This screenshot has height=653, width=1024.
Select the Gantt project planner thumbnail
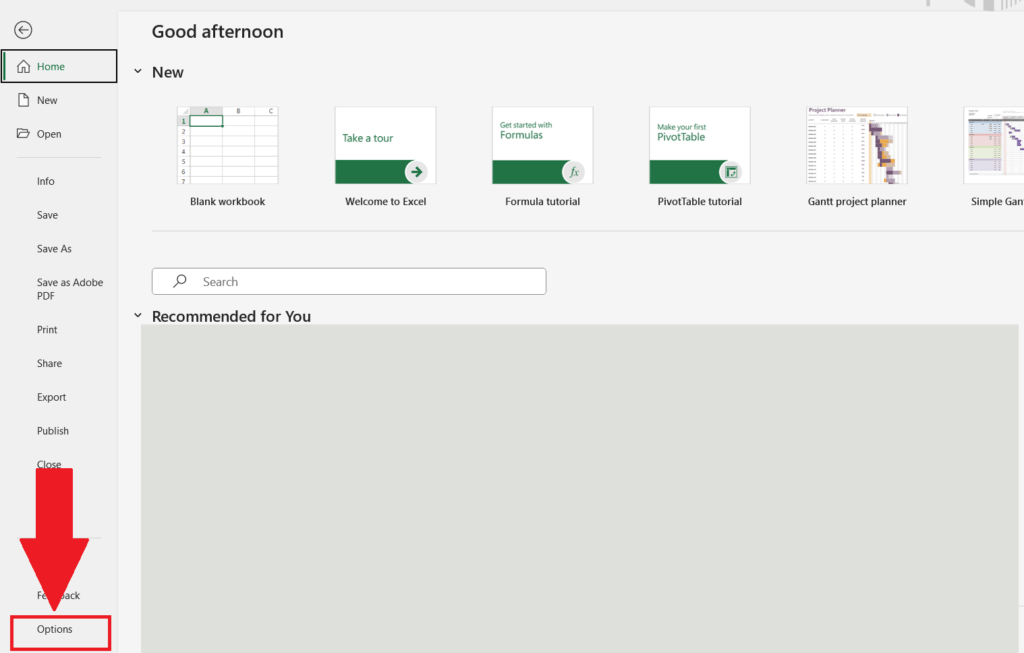(856, 145)
